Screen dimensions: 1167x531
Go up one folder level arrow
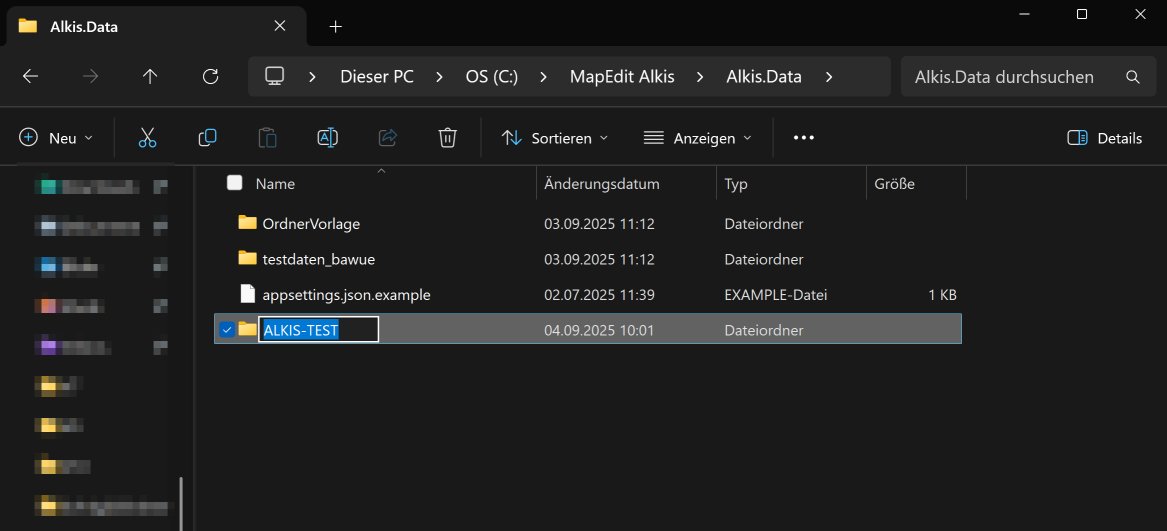(150, 77)
